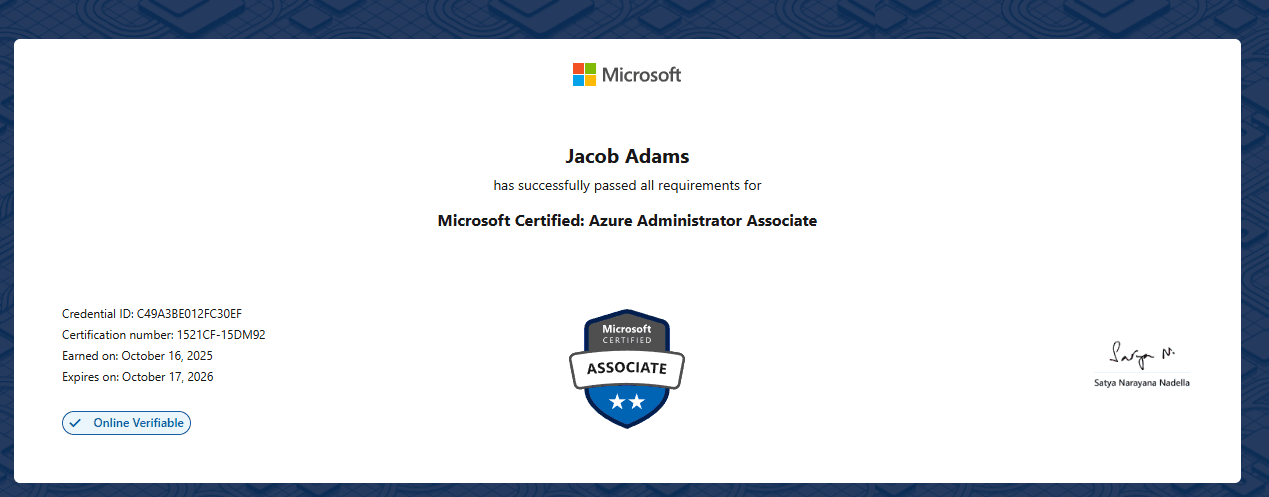Click the checkmark in Online Verifiable
1269x497 pixels.
coord(75,423)
